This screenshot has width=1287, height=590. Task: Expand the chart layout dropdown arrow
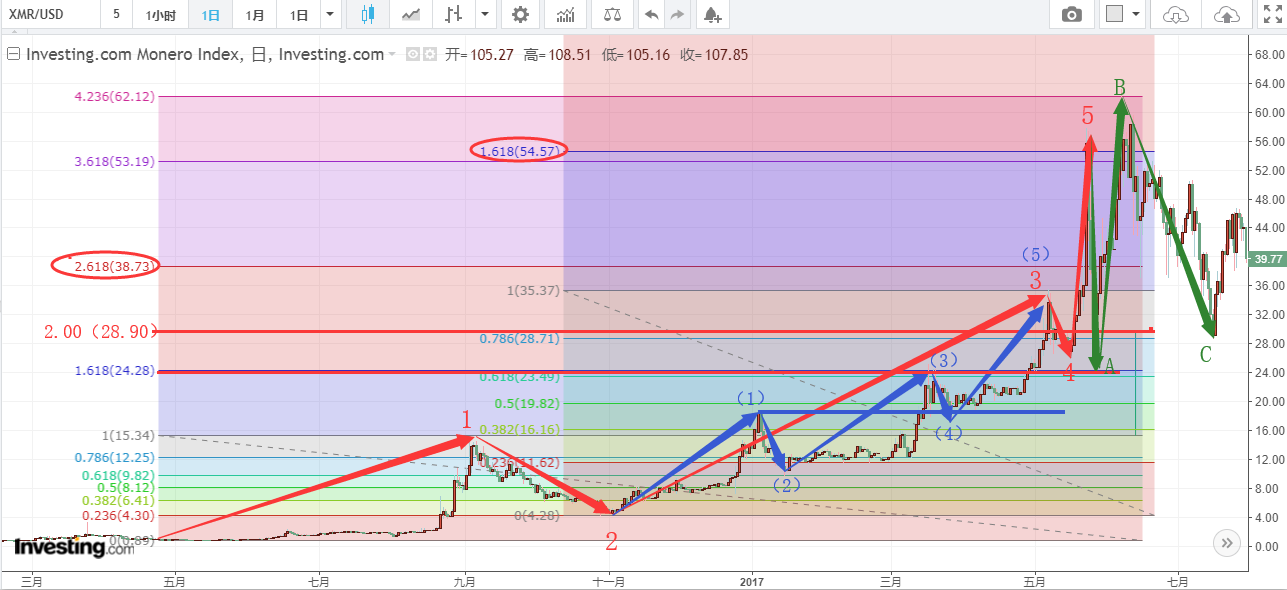[x=1137, y=14]
